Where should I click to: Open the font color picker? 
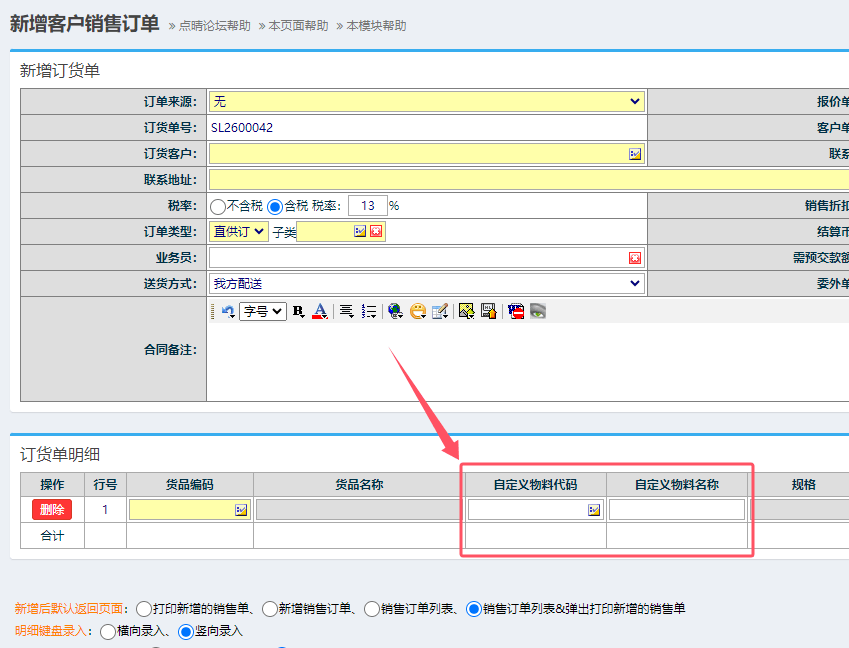coord(320,311)
